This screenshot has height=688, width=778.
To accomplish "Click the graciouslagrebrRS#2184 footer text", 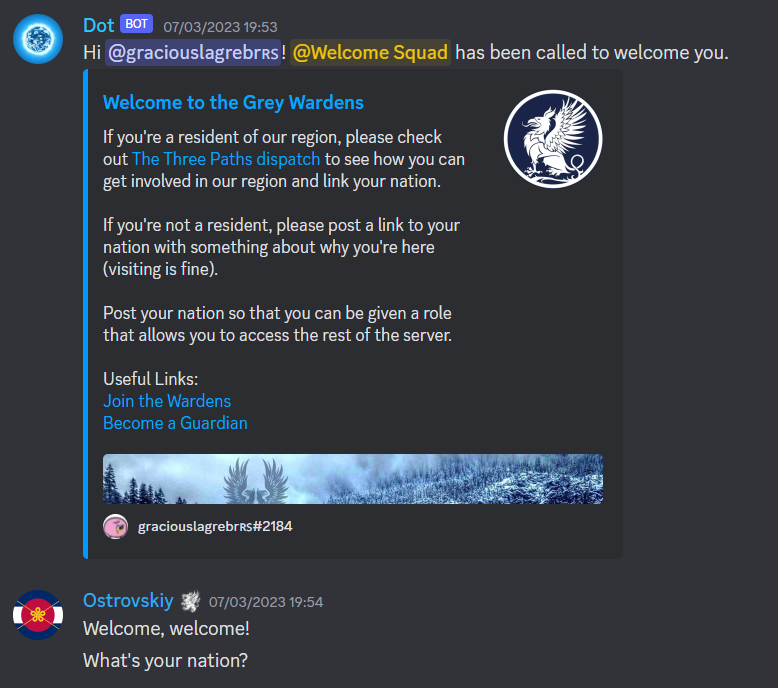I will pos(215,526).
